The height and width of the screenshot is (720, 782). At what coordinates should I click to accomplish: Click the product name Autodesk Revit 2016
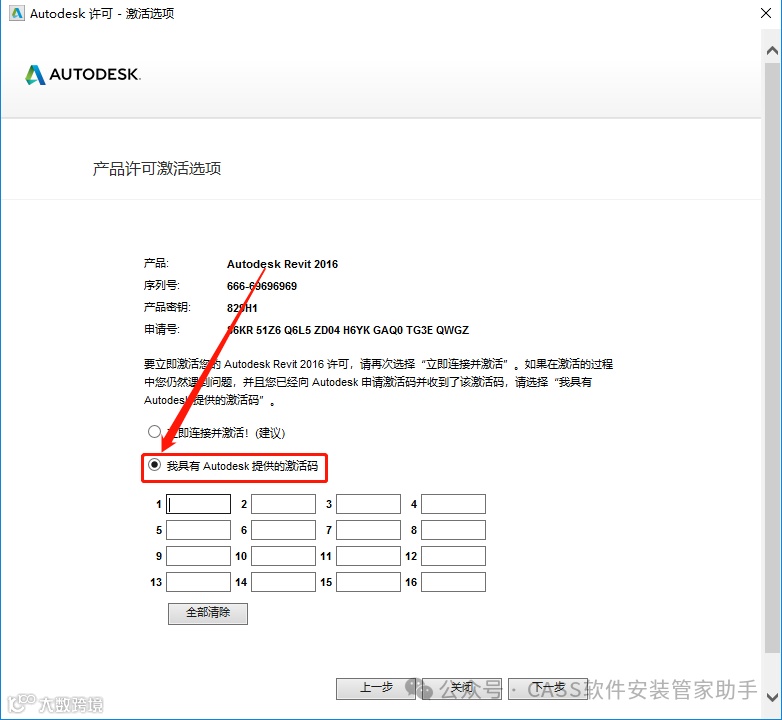pos(282,264)
